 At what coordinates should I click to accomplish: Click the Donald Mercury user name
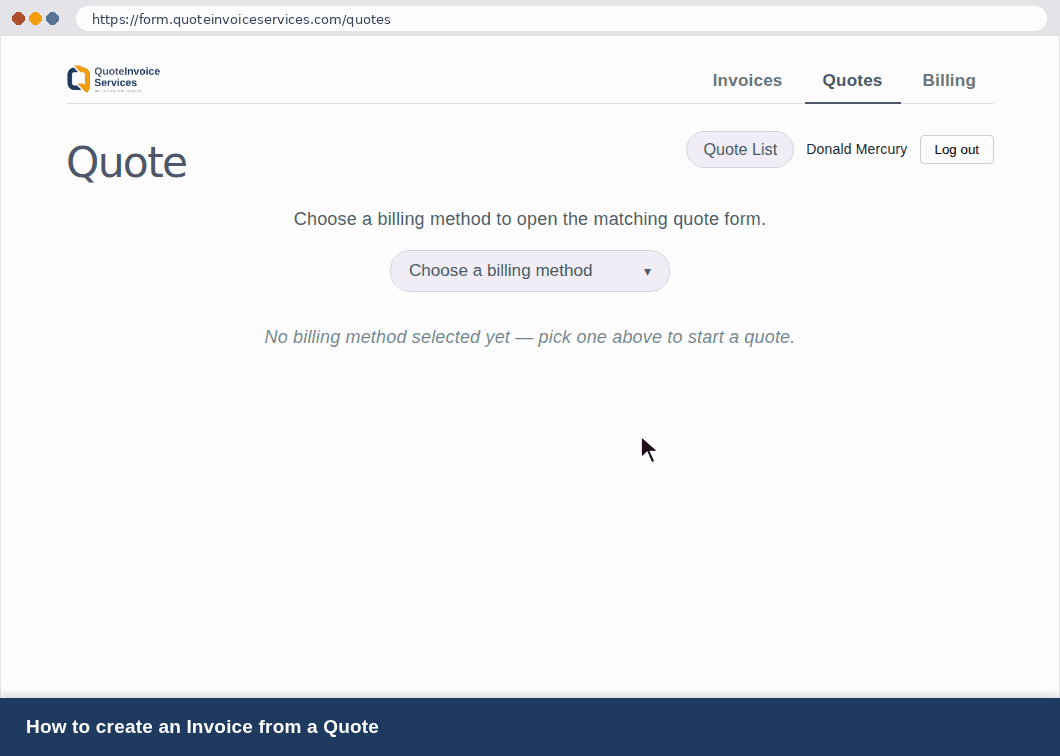pos(857,149)
